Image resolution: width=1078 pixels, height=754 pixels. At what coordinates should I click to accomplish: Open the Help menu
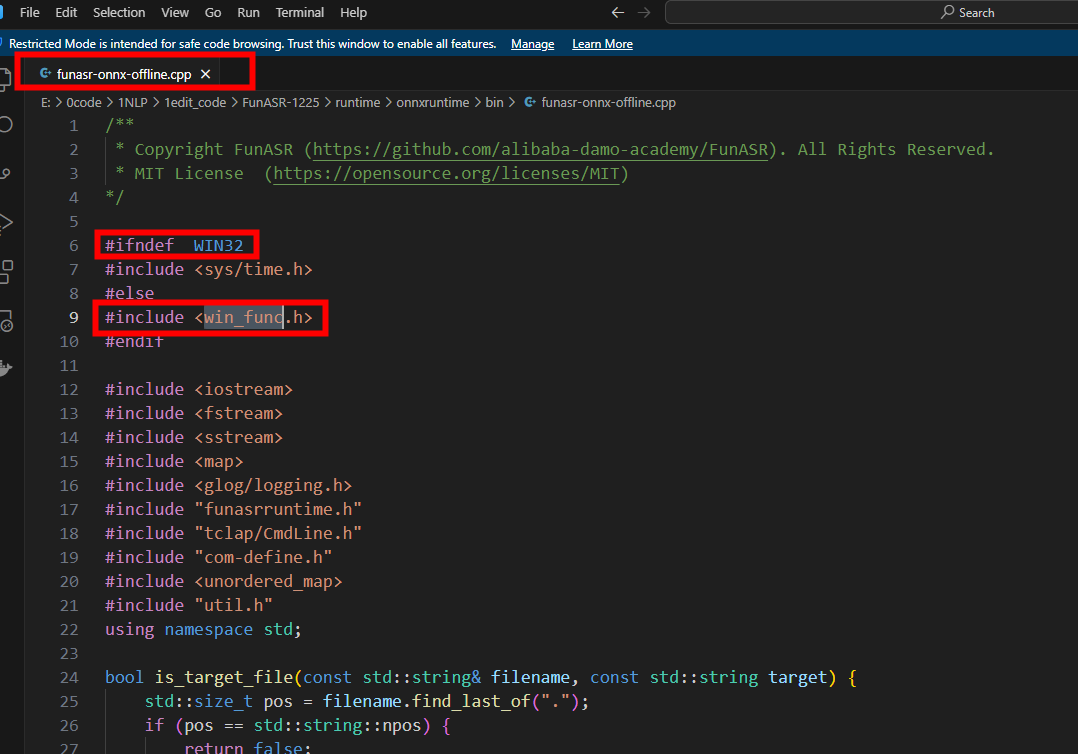[353, 12]
